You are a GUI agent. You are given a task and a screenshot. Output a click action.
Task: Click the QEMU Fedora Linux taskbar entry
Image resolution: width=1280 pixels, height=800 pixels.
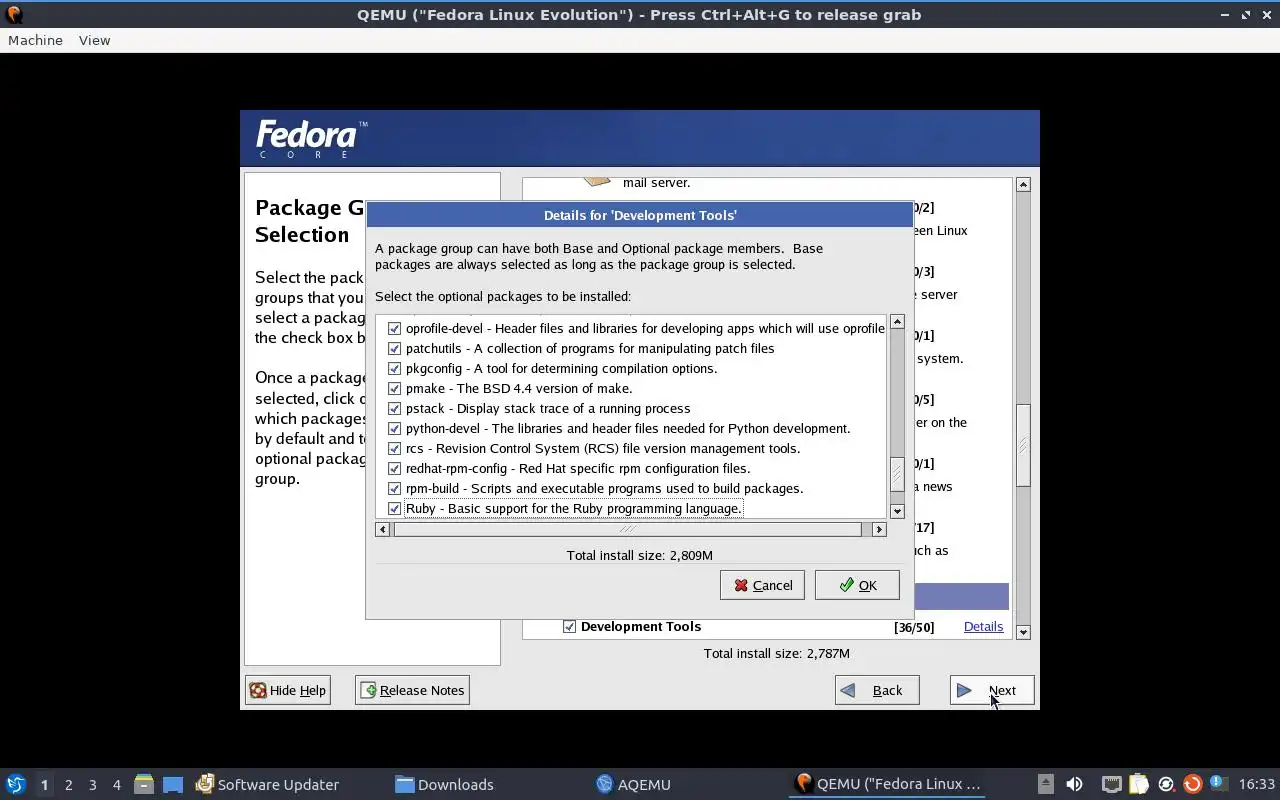[x=888, y=784]
